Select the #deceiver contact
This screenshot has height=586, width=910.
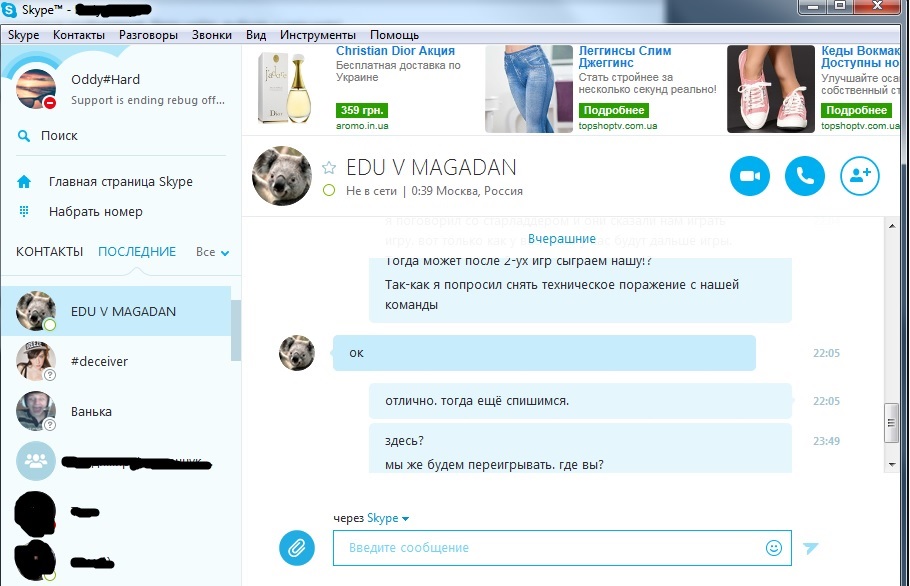tap(116, 361)
